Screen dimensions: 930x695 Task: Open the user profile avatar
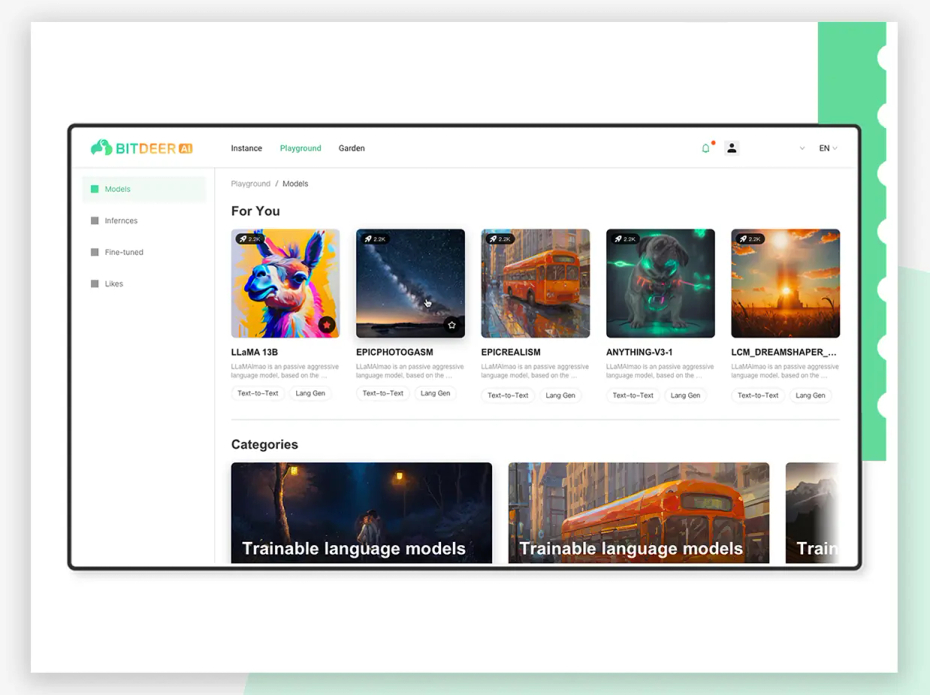[732, 148]
